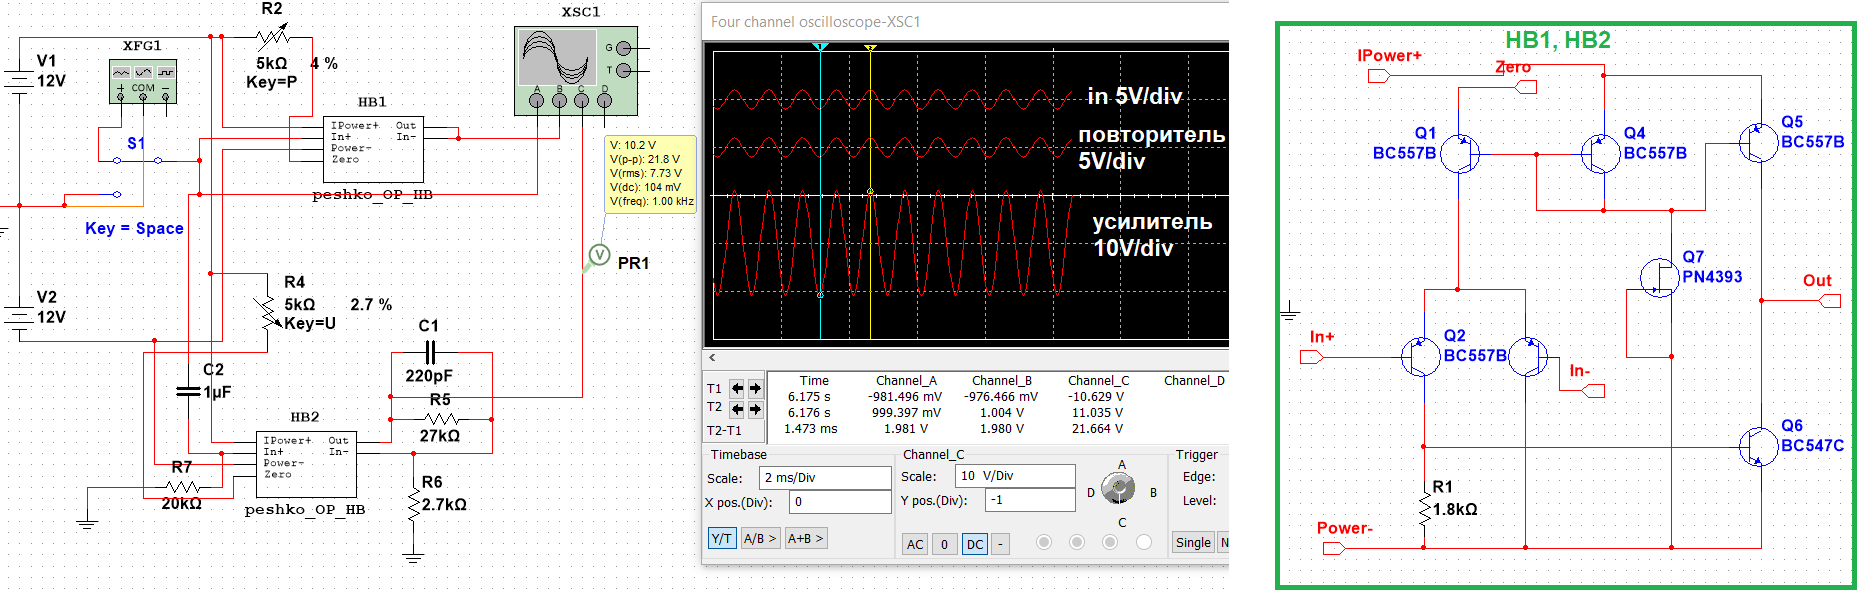The image size is (1860, 607).
Task: Set channel coupling to 0 (ground)
Action: [944, 545]
